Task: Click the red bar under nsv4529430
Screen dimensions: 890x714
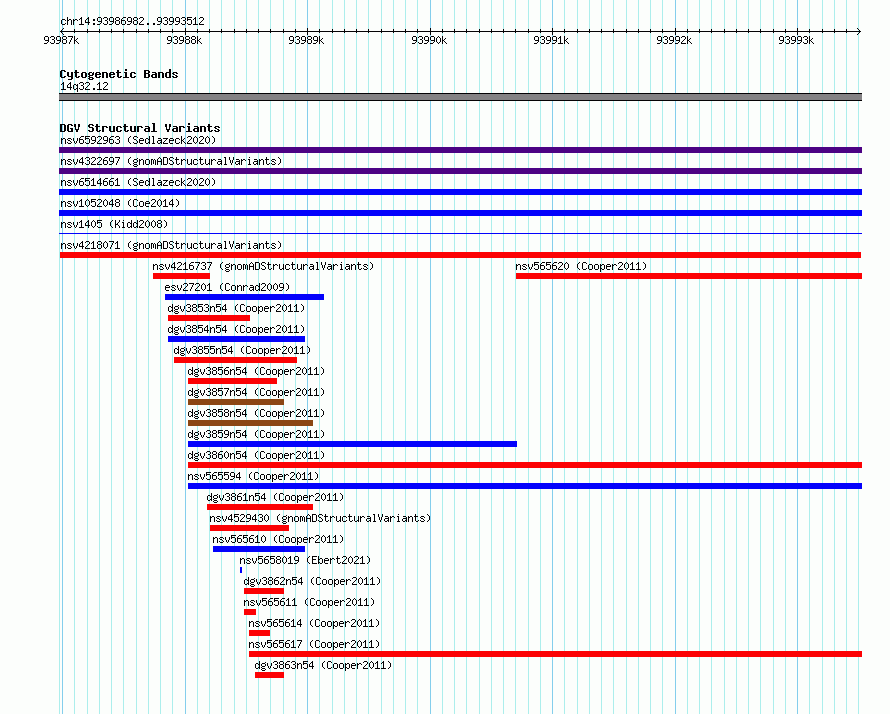Action: pos(249,528)
